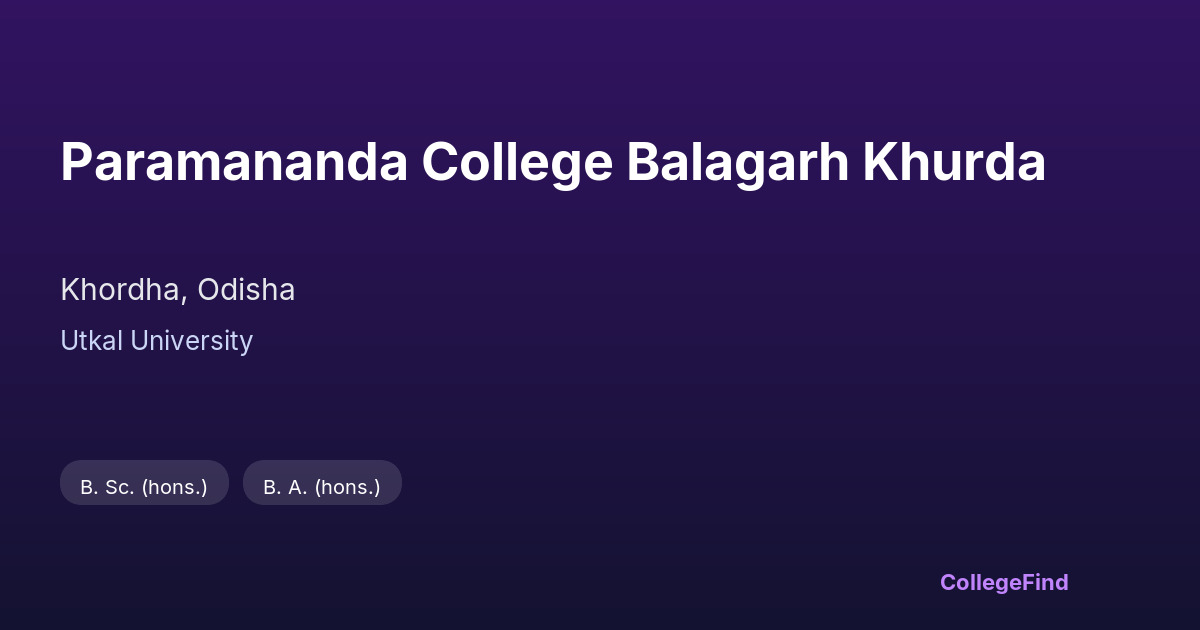Open the CollegeFind brand logo

(x=1003, y=582)
